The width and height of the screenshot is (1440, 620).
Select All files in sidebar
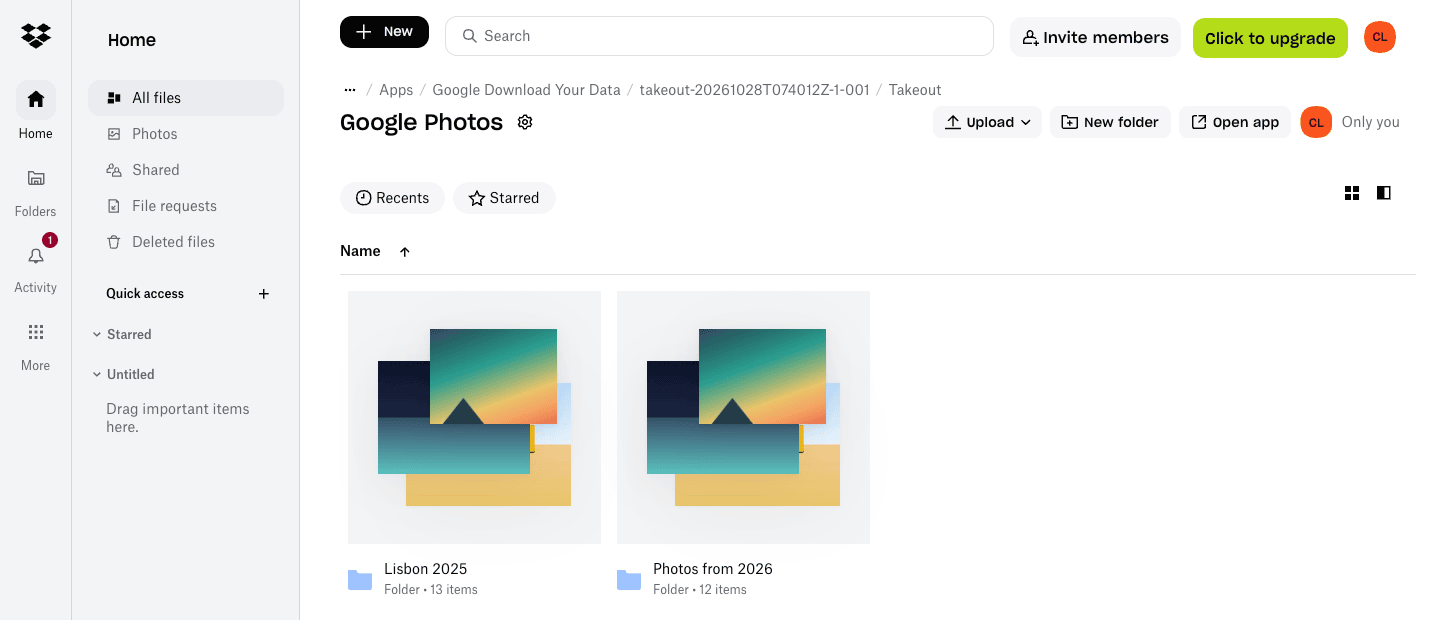186,98
